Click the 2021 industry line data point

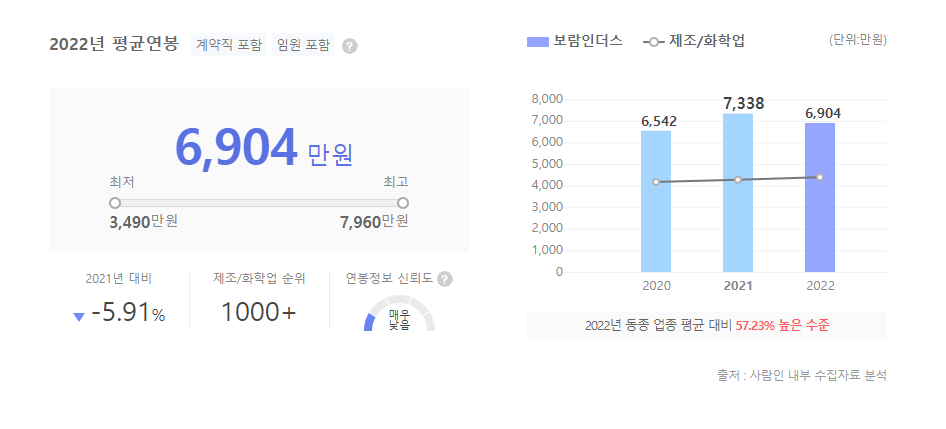(738, 180)
